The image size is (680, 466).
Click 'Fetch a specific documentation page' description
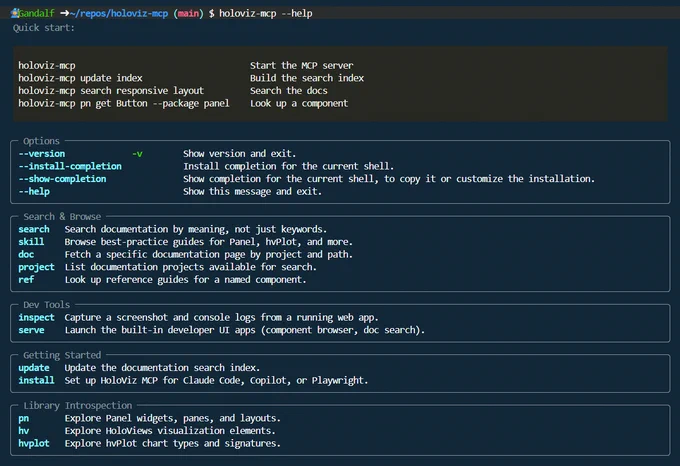[x=209, y=254]
